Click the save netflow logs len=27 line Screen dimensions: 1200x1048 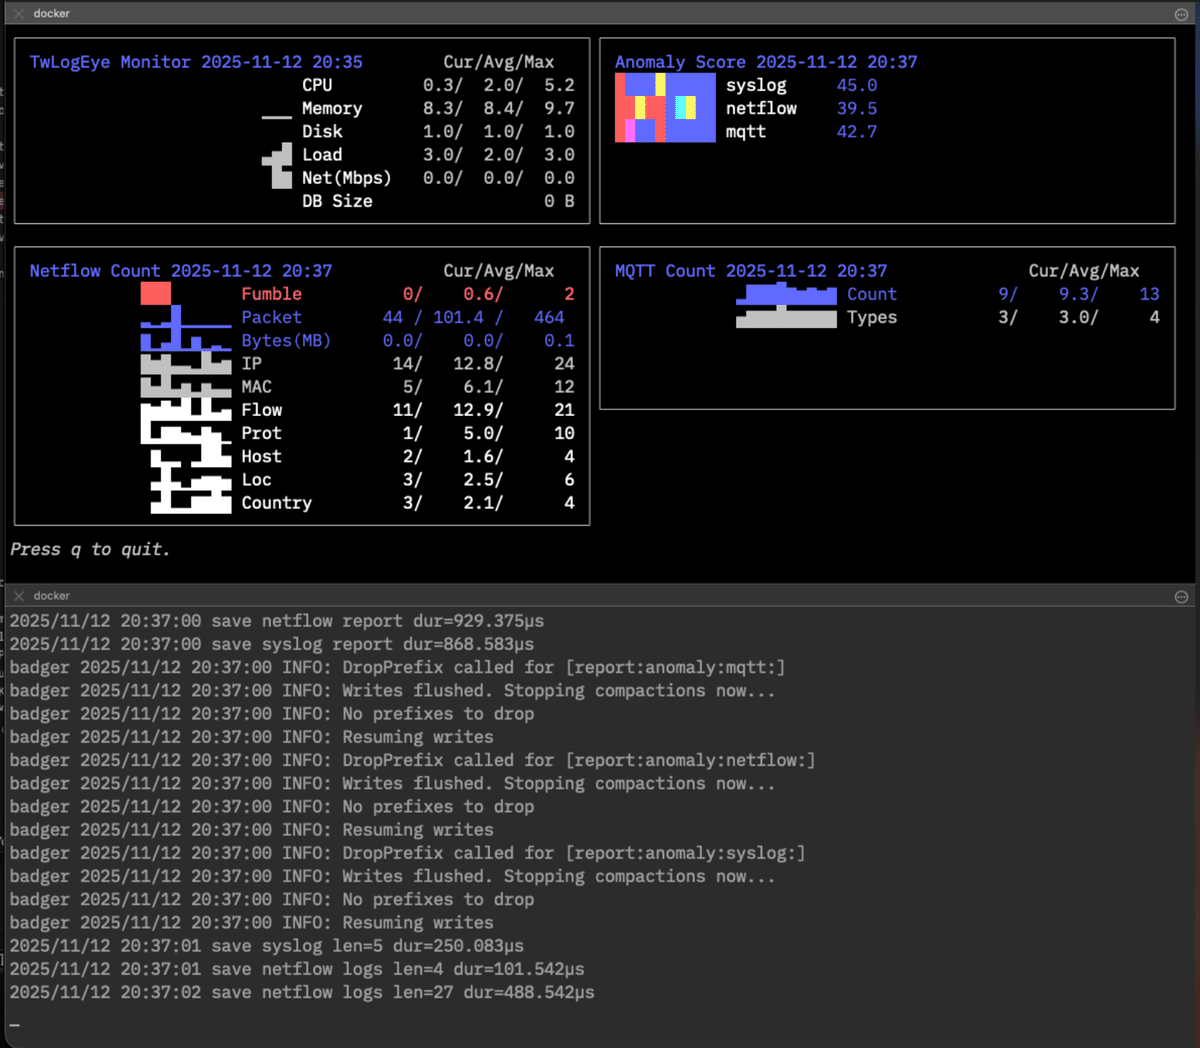(302, 992)
